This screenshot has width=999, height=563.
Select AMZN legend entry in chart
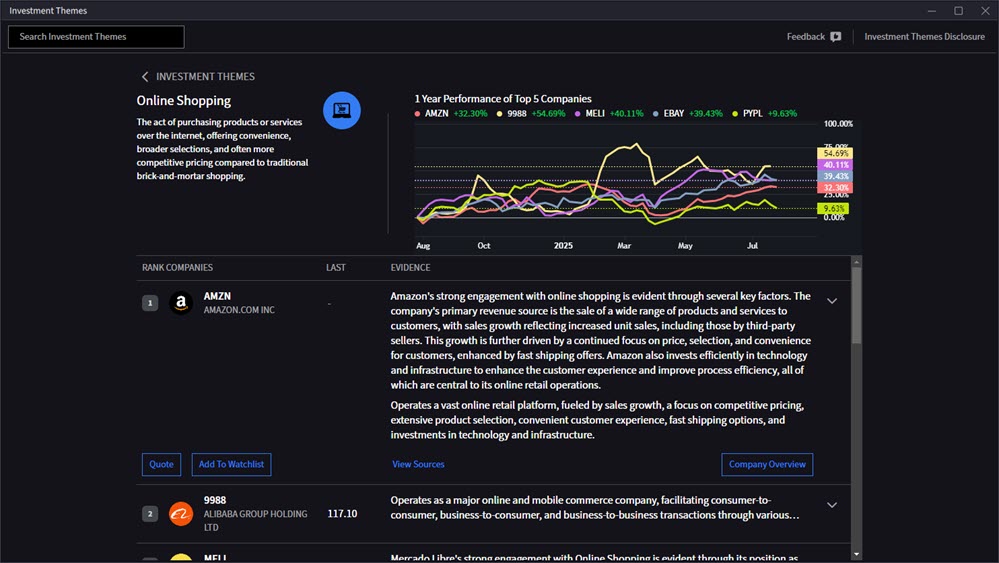tap(450, 113)
